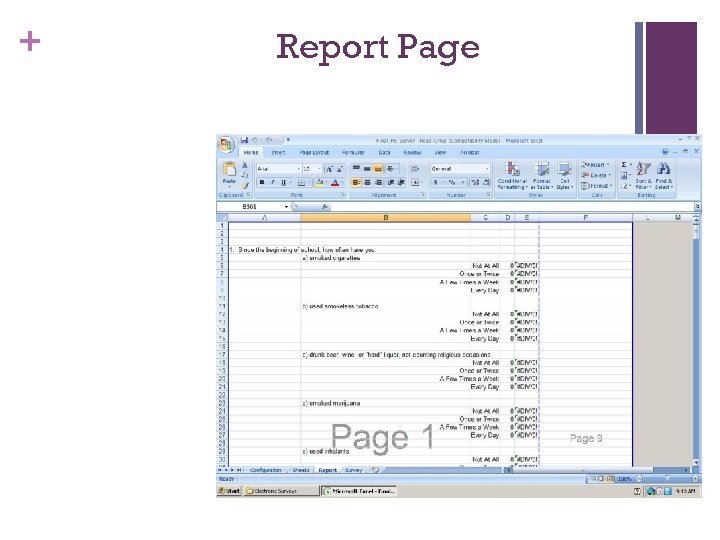Activate the Format Painter brush
Screen dimensions: 720x540
coord(245,185)
